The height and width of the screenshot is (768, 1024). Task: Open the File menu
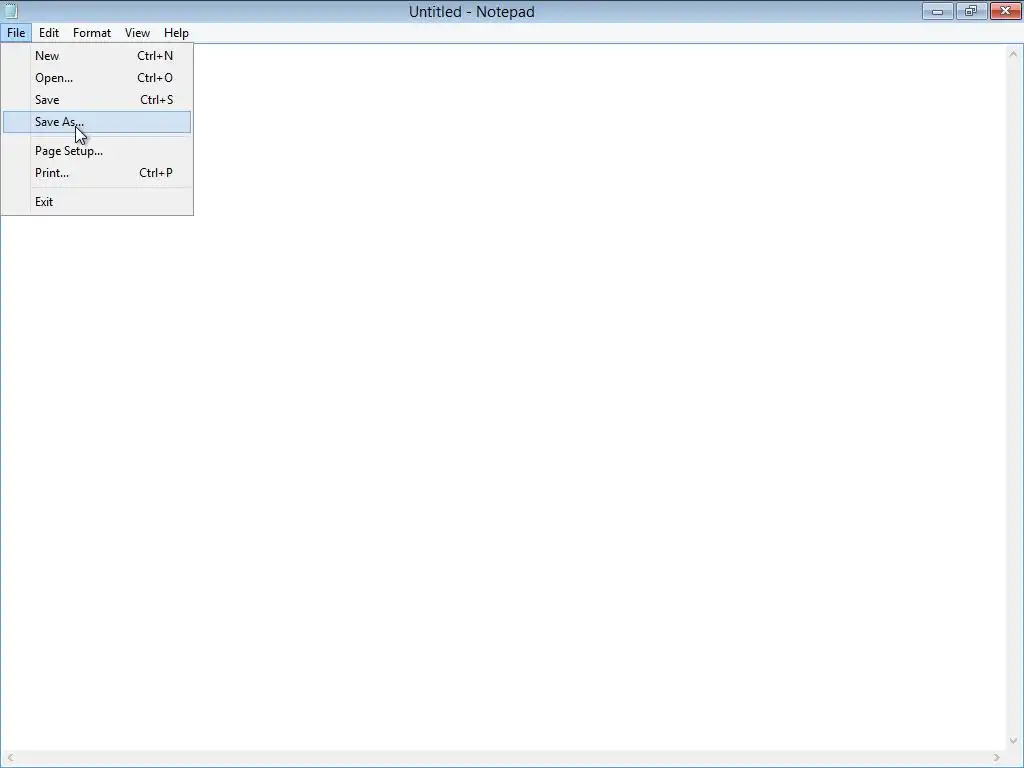point(16,33)
